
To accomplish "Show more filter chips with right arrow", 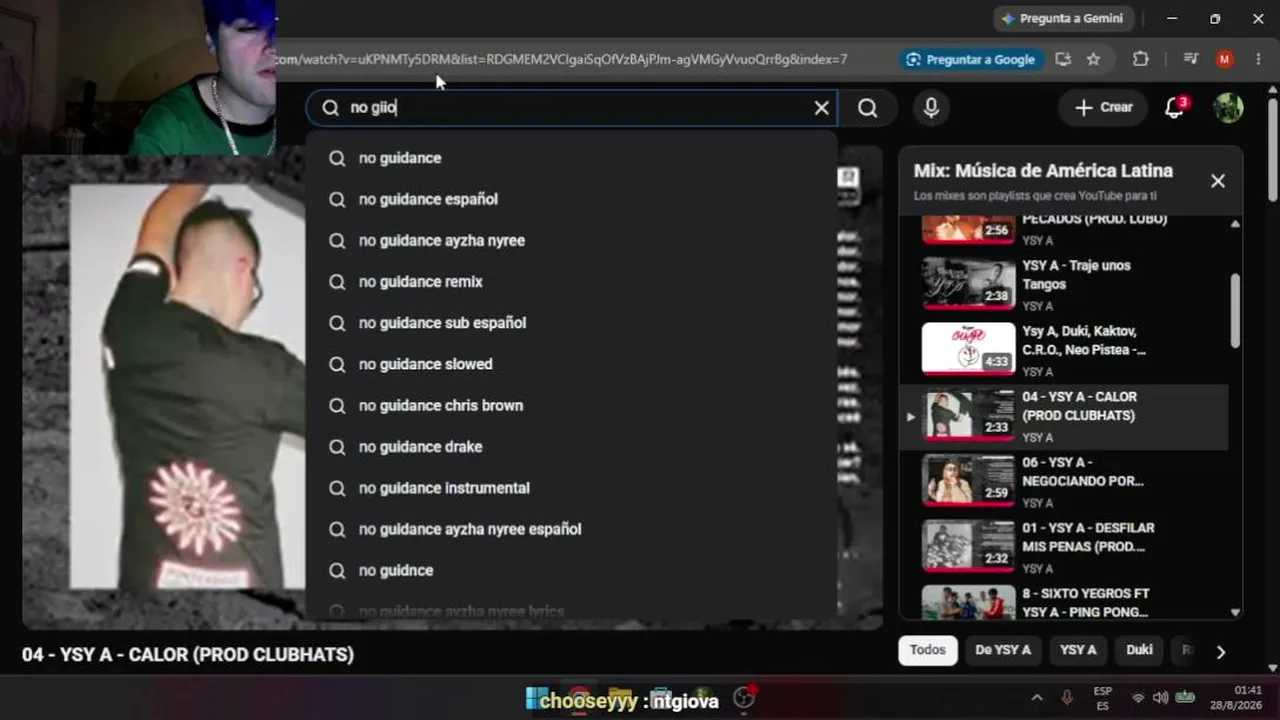I will point(1220,652).
